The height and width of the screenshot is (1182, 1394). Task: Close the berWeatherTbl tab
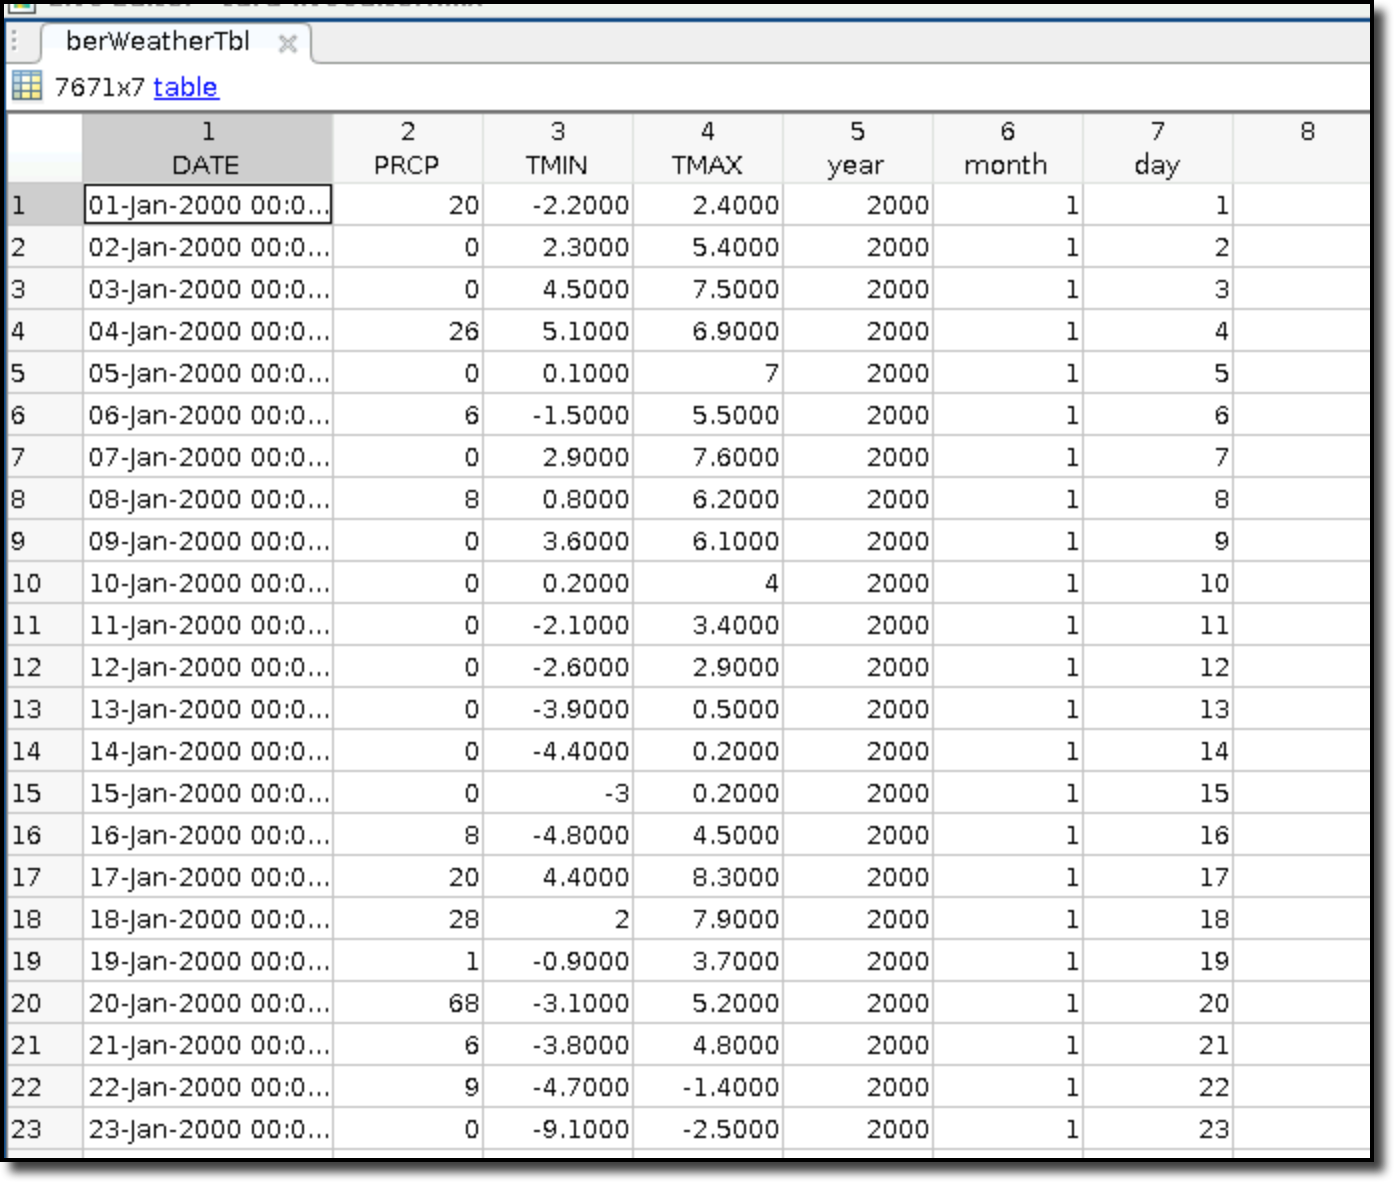pos(287,43)
